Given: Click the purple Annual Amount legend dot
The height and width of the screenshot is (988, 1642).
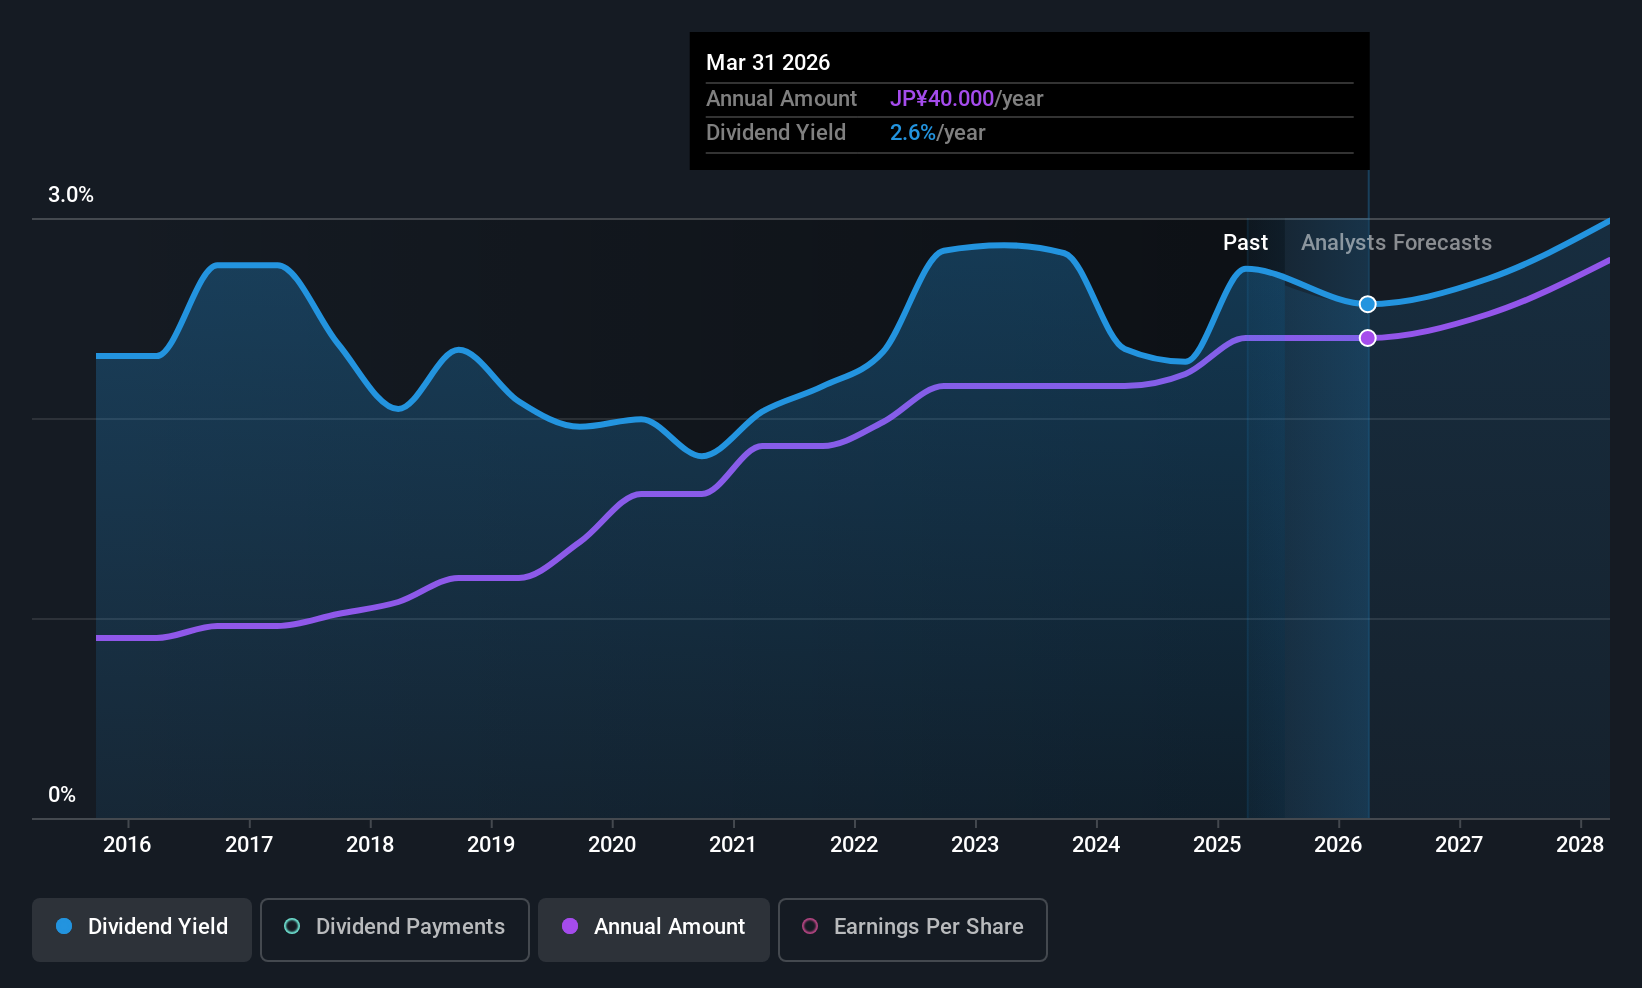Looking at the screenshot, I should [x=570, y=926].
